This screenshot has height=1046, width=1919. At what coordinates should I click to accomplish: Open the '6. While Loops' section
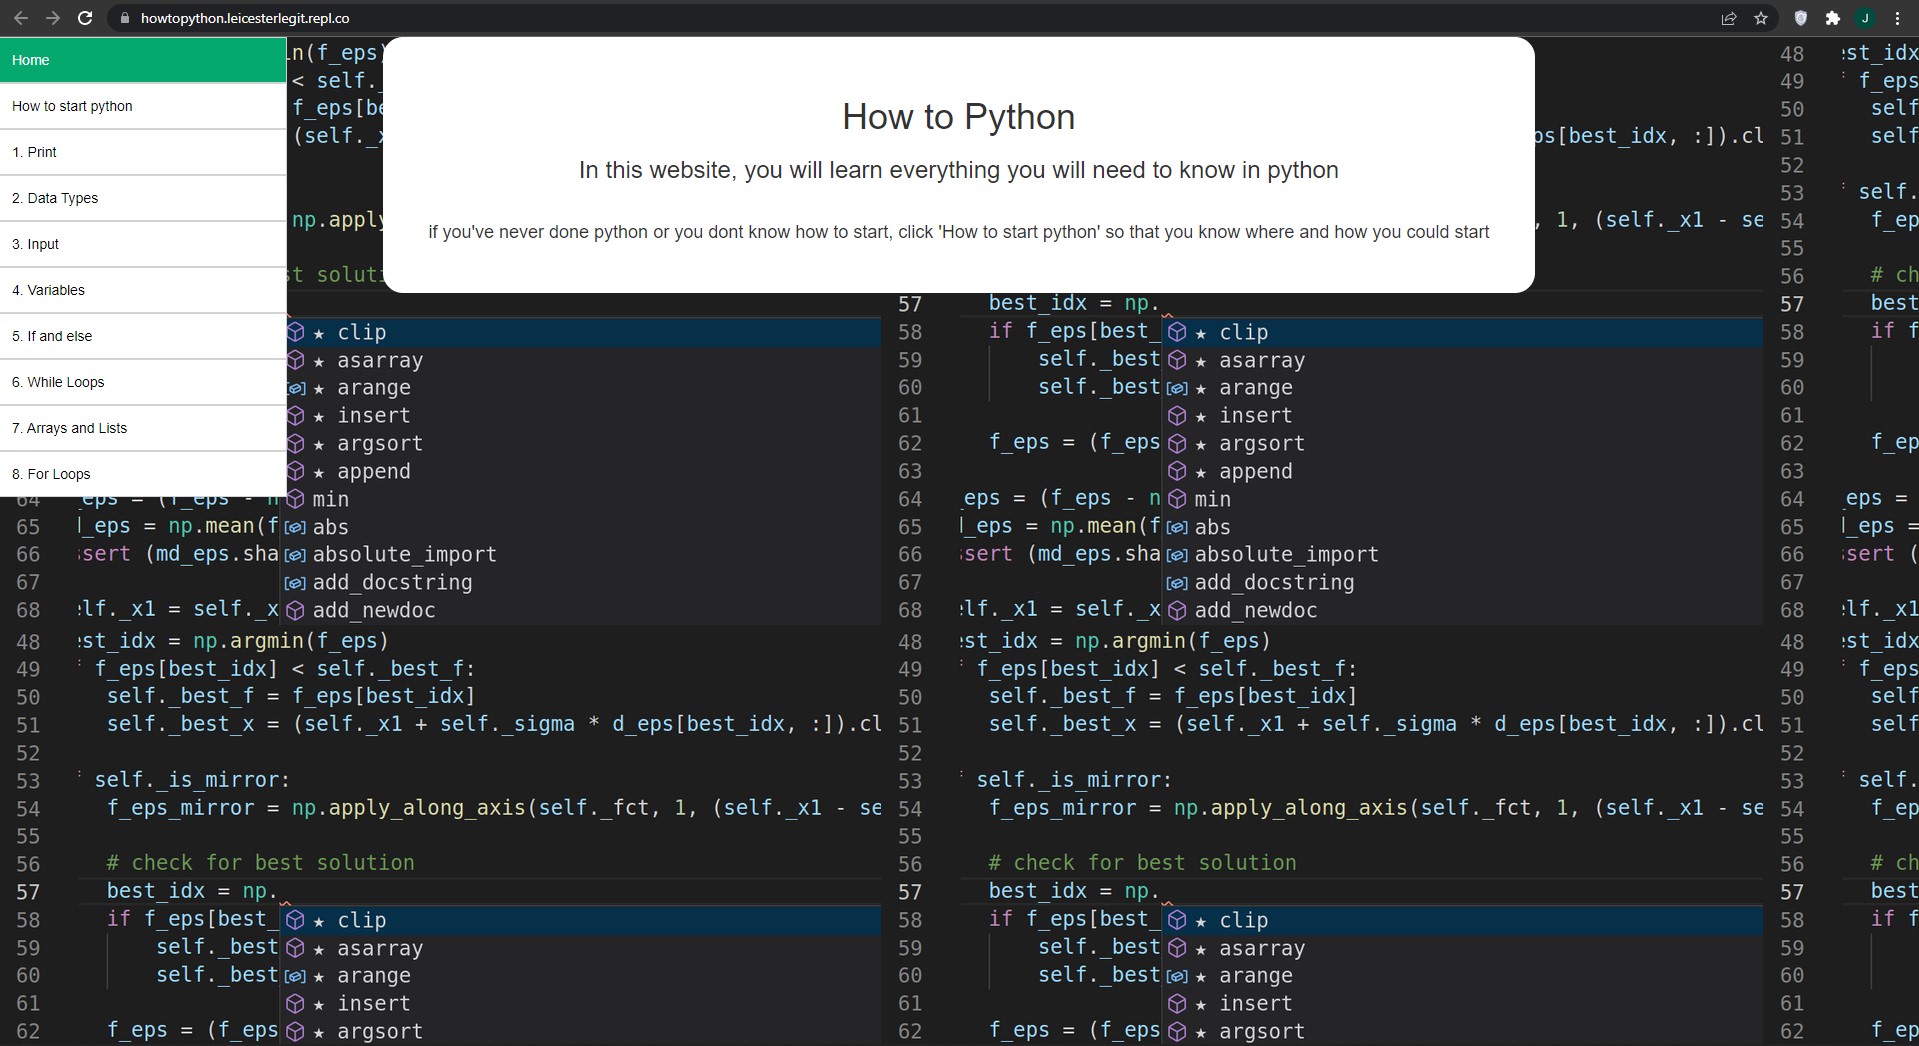point(58,382)
